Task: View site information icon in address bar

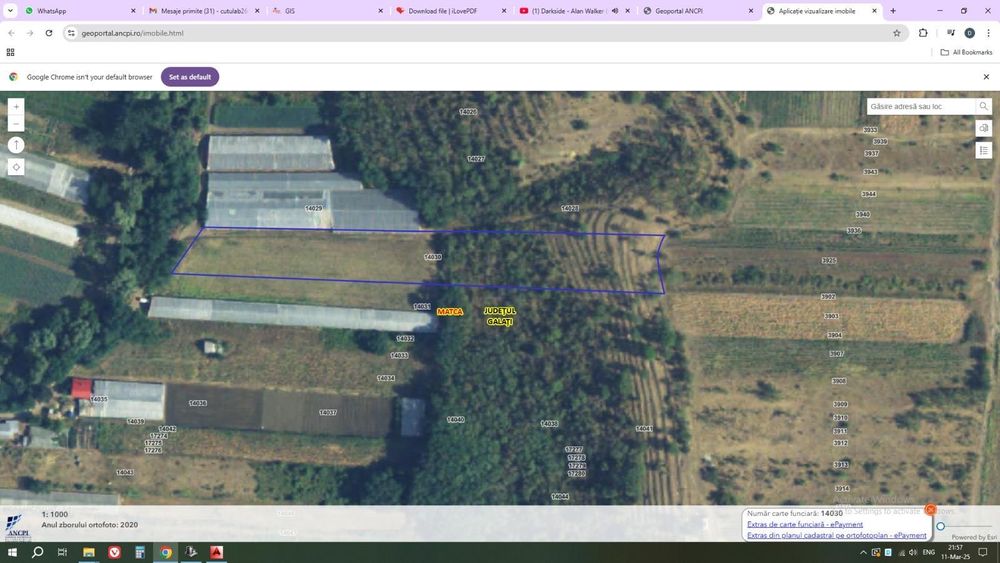Action: 71,33
